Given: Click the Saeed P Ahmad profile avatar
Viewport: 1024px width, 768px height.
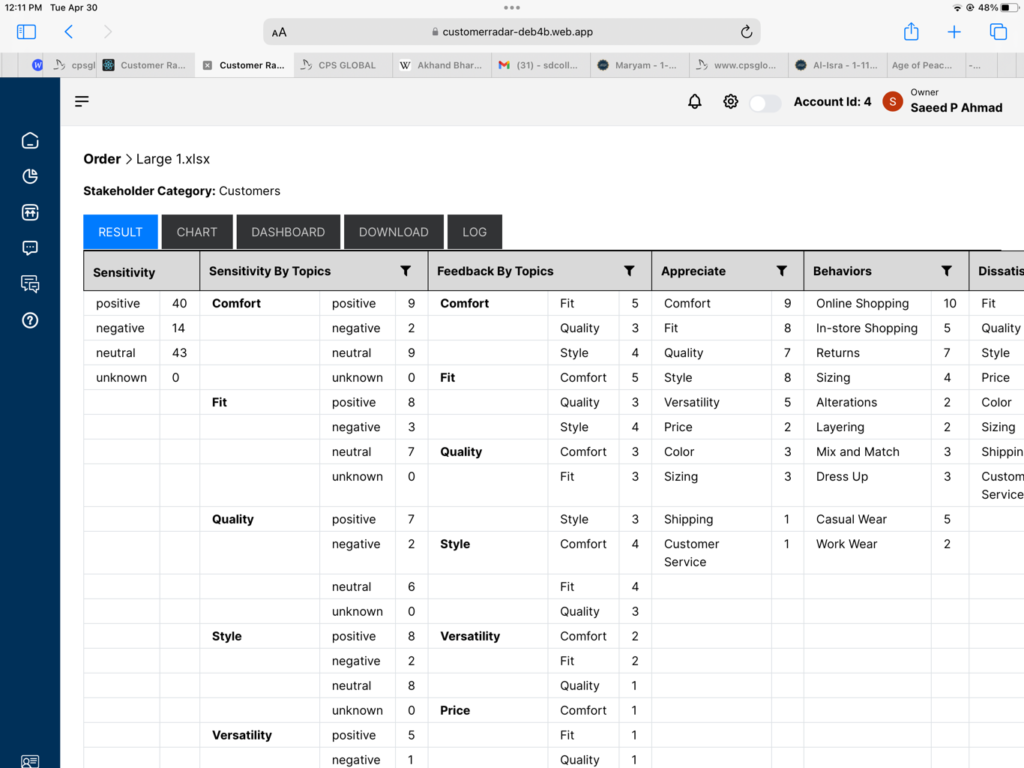Looking at the screenshot, I should 892,102.
